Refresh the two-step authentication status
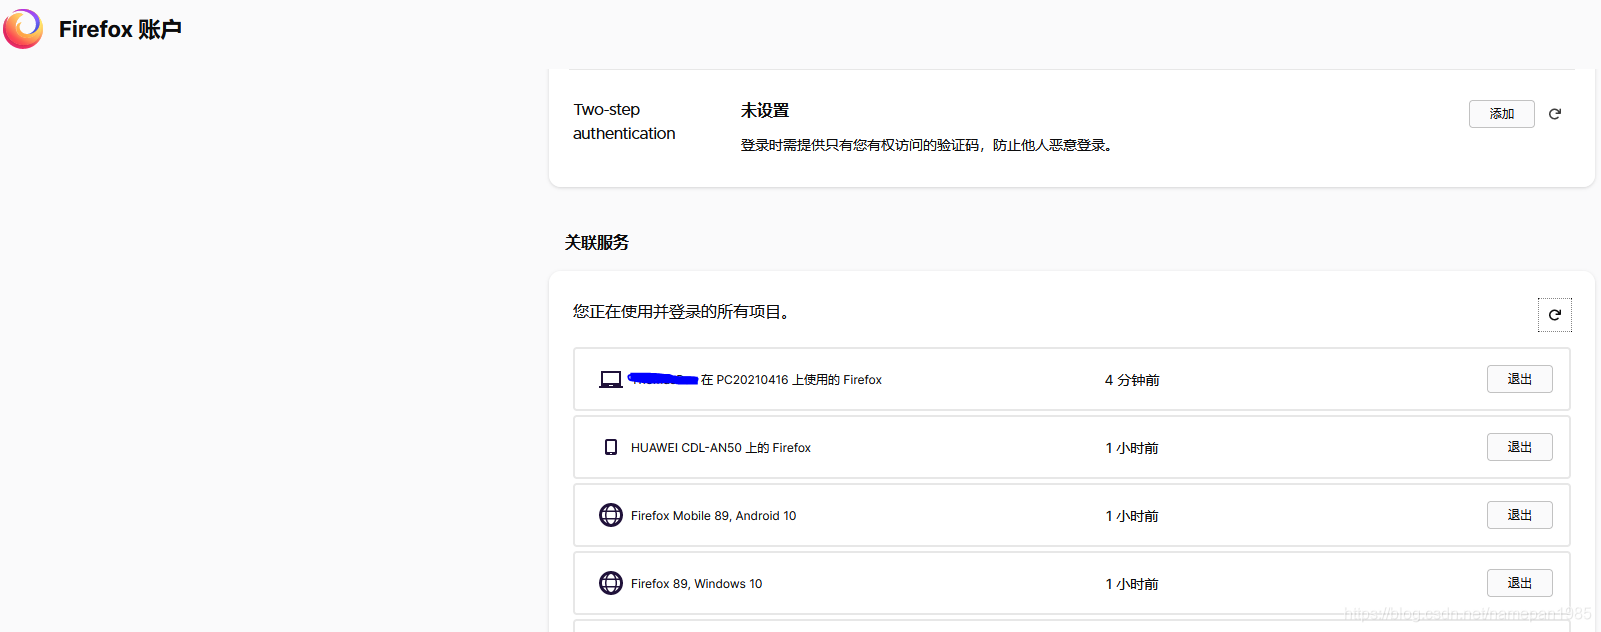The width and height of the screenshot is (1601, 632). (1555, 114)
